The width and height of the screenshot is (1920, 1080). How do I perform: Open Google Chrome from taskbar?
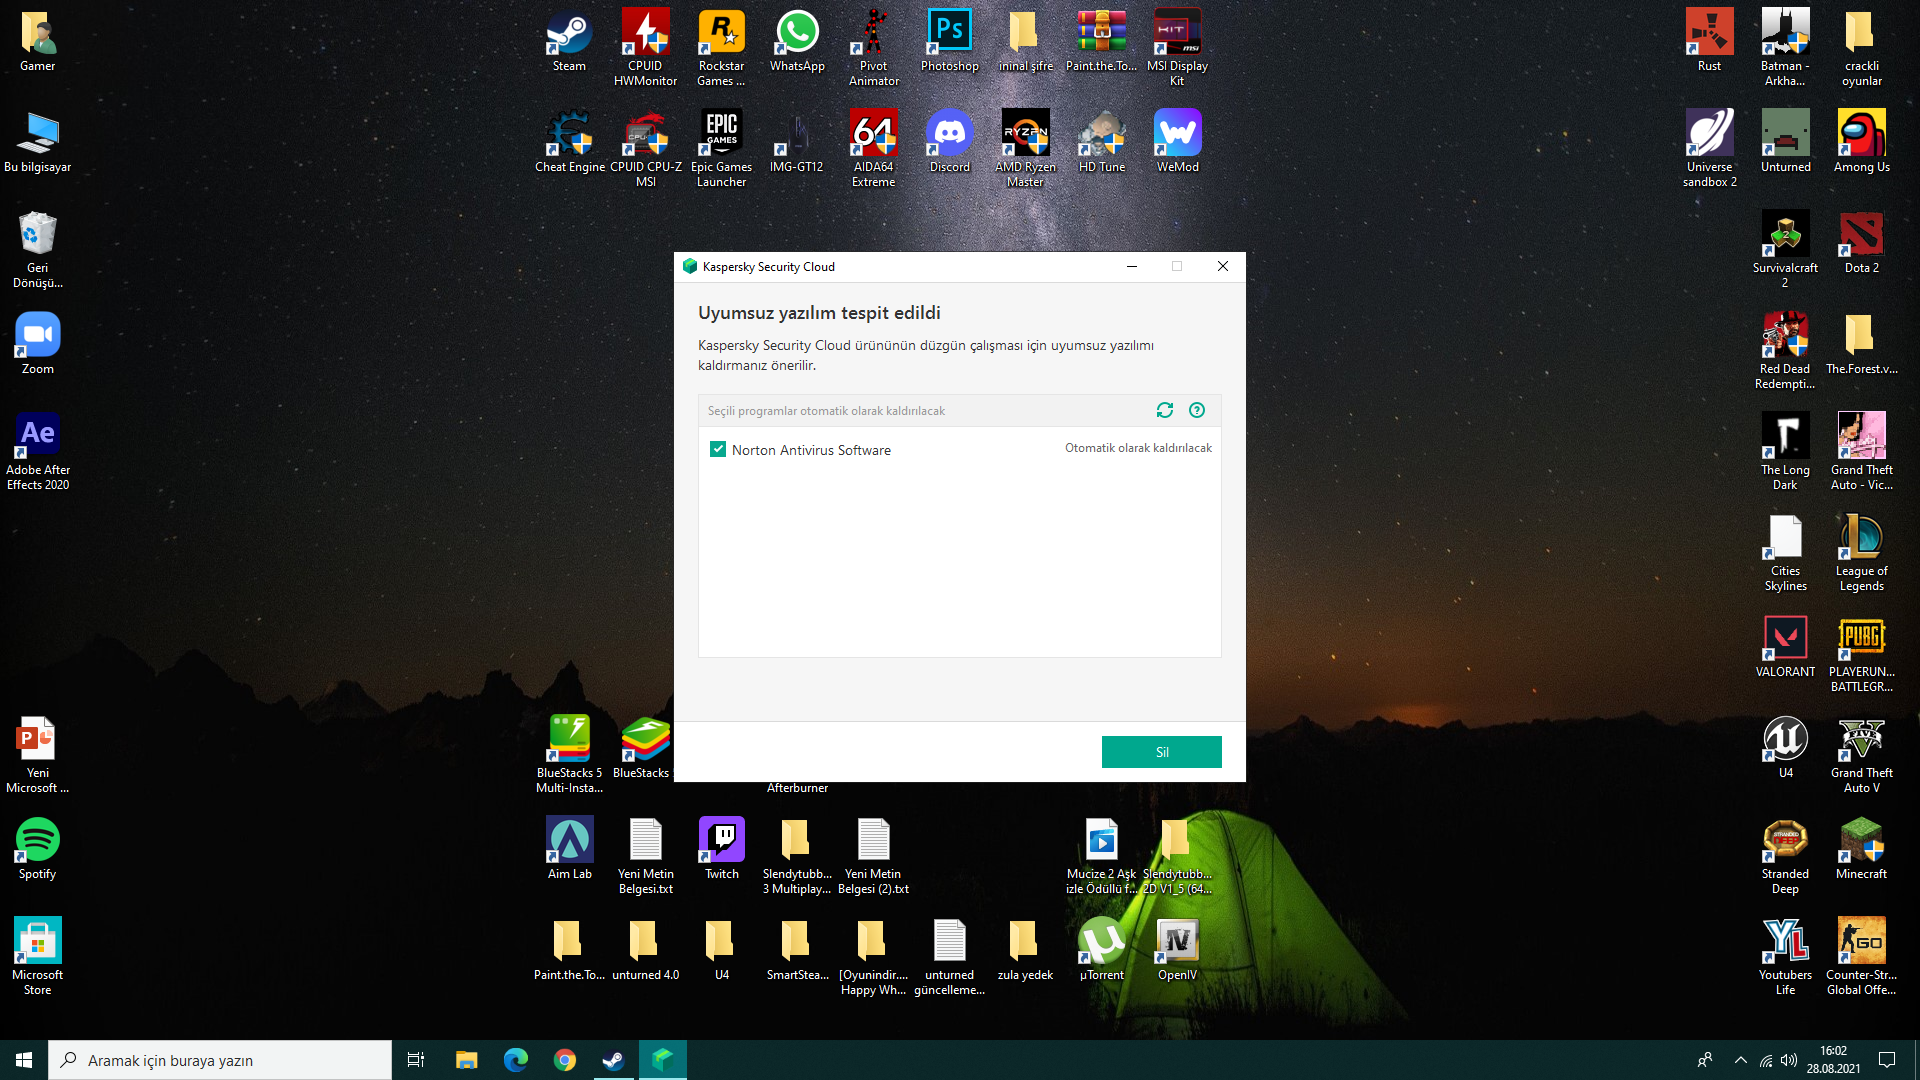[x=565, y=1059]
